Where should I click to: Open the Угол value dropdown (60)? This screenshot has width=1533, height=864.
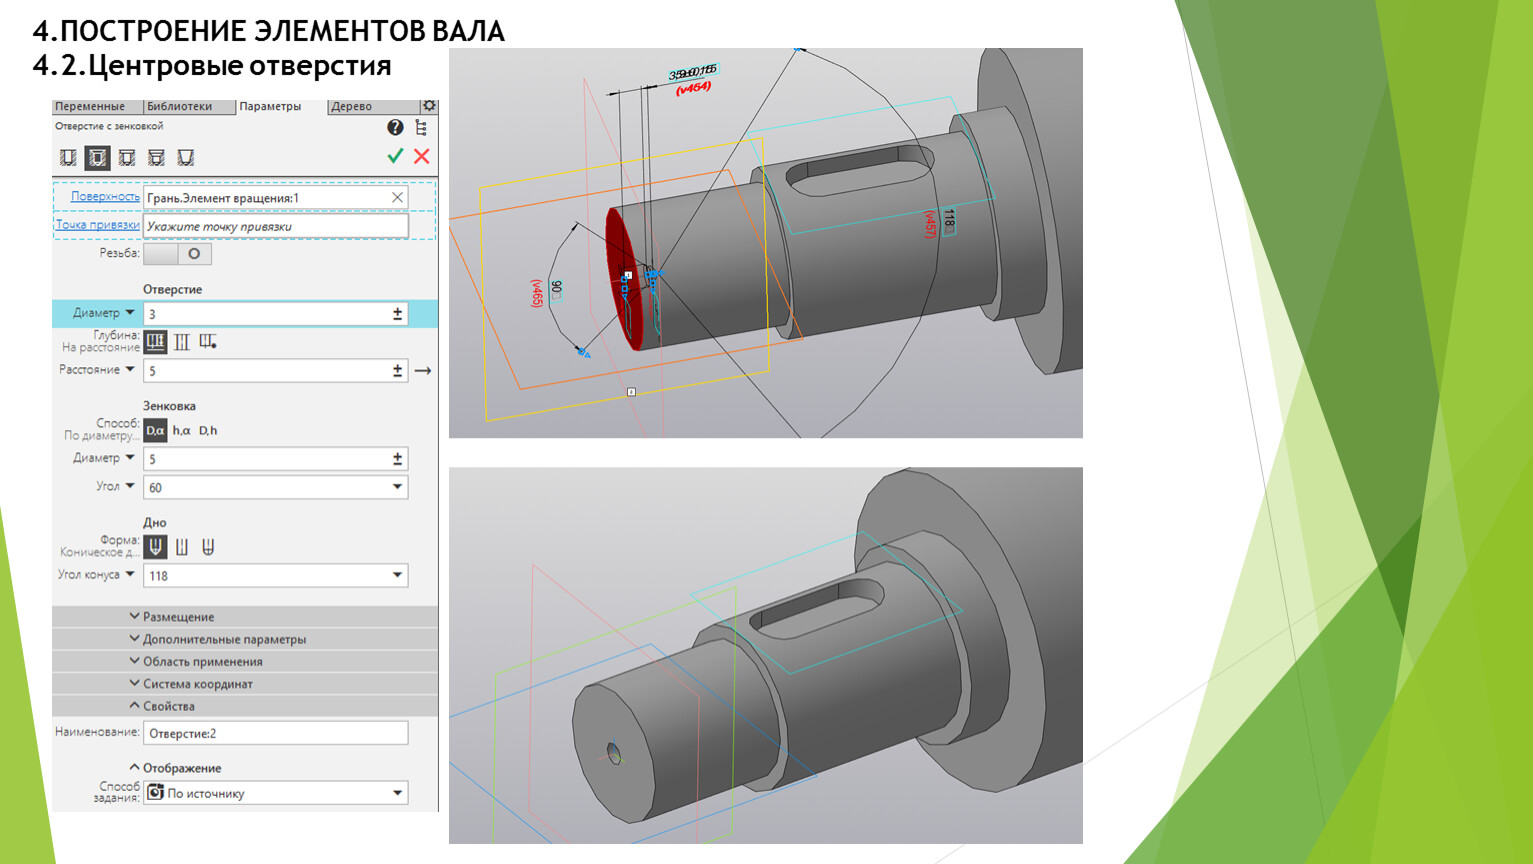point(397,487)
